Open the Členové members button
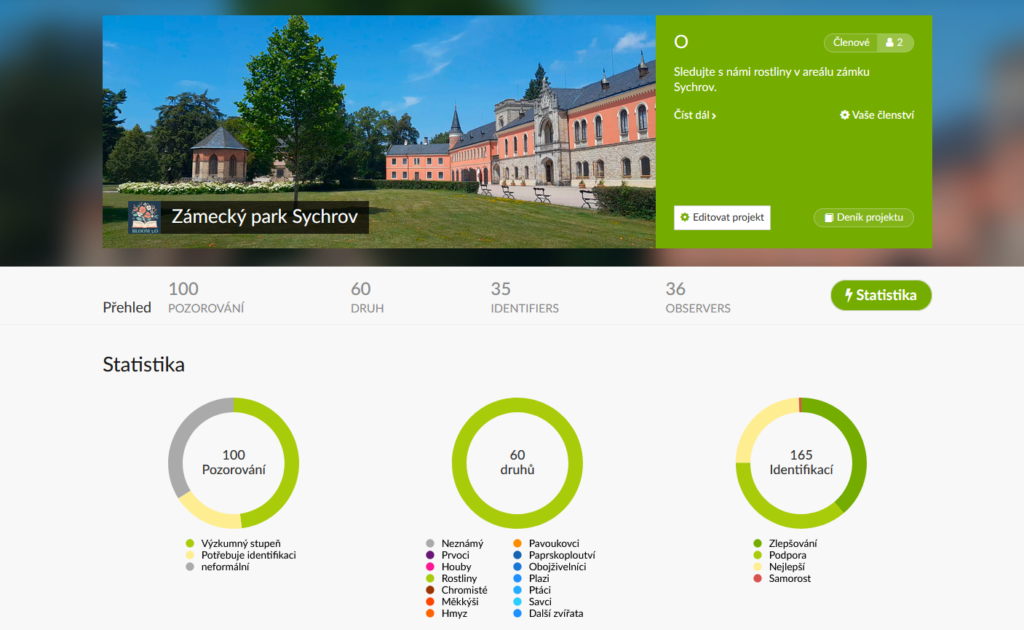The image size is (1024, 630). point(850,43)
